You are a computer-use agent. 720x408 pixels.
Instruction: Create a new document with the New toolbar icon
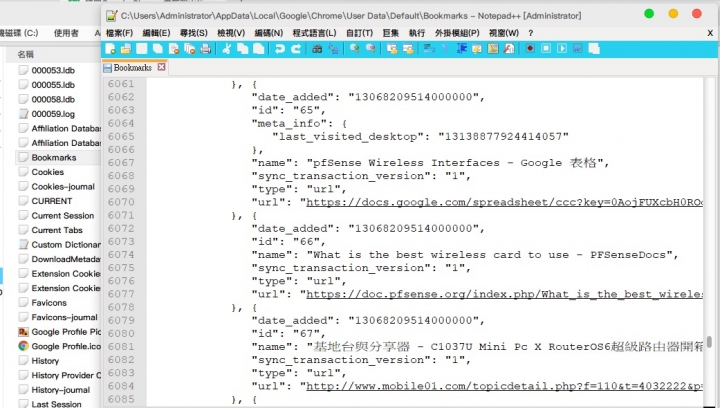click(x=111, y=49)
